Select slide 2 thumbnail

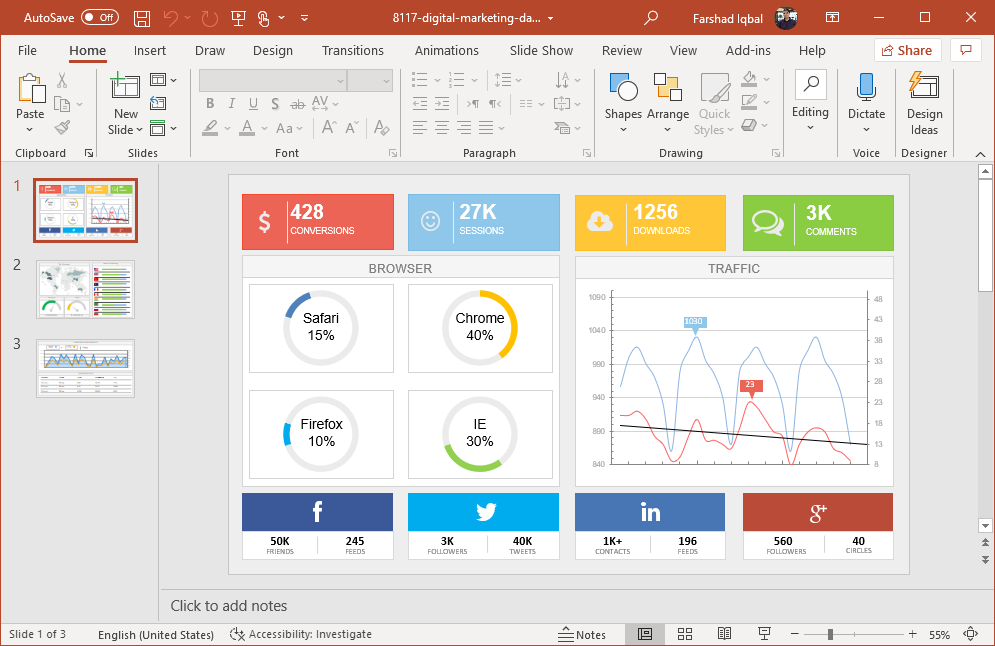[85, 289]
